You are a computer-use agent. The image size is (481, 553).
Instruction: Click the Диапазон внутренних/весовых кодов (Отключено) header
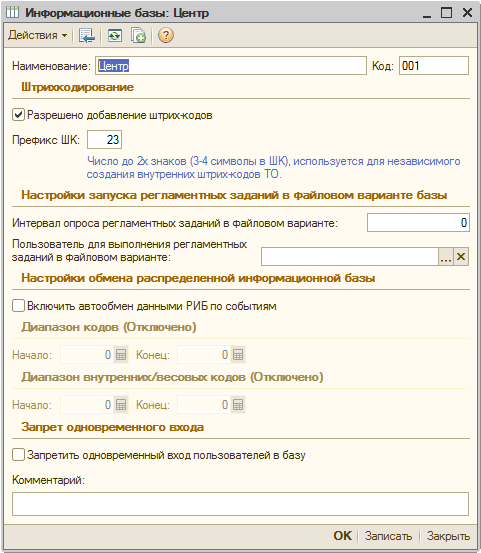pyautogui.click(x=172, y=377)
